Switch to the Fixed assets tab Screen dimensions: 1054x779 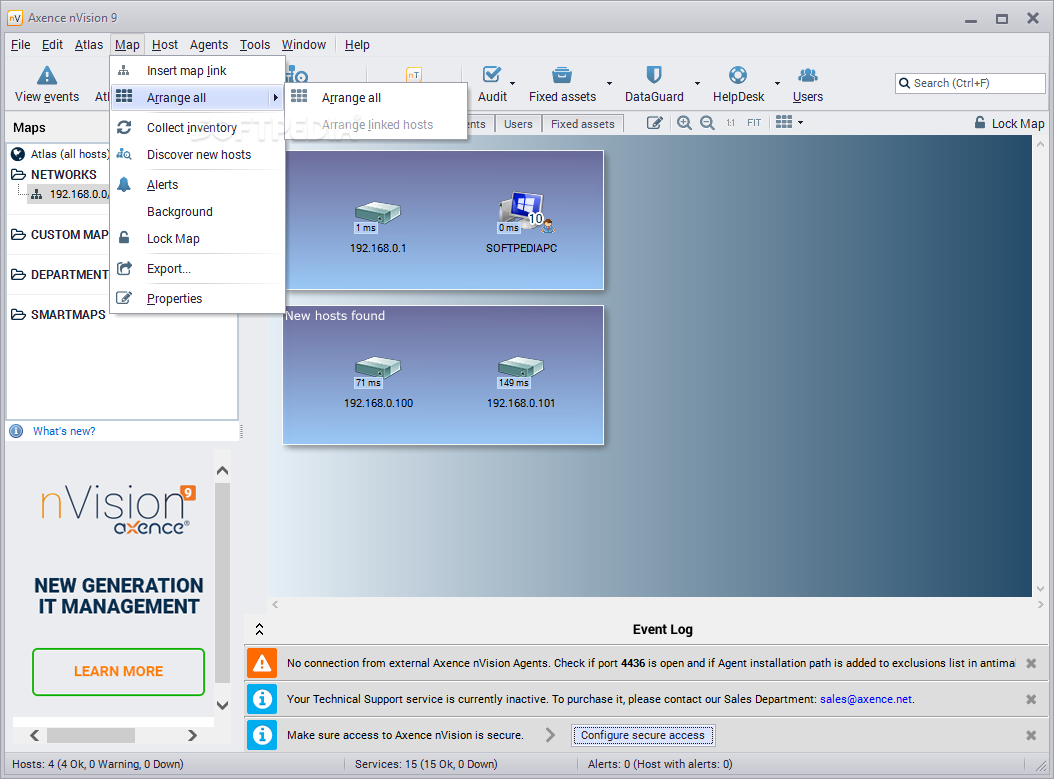coord(583,124)
